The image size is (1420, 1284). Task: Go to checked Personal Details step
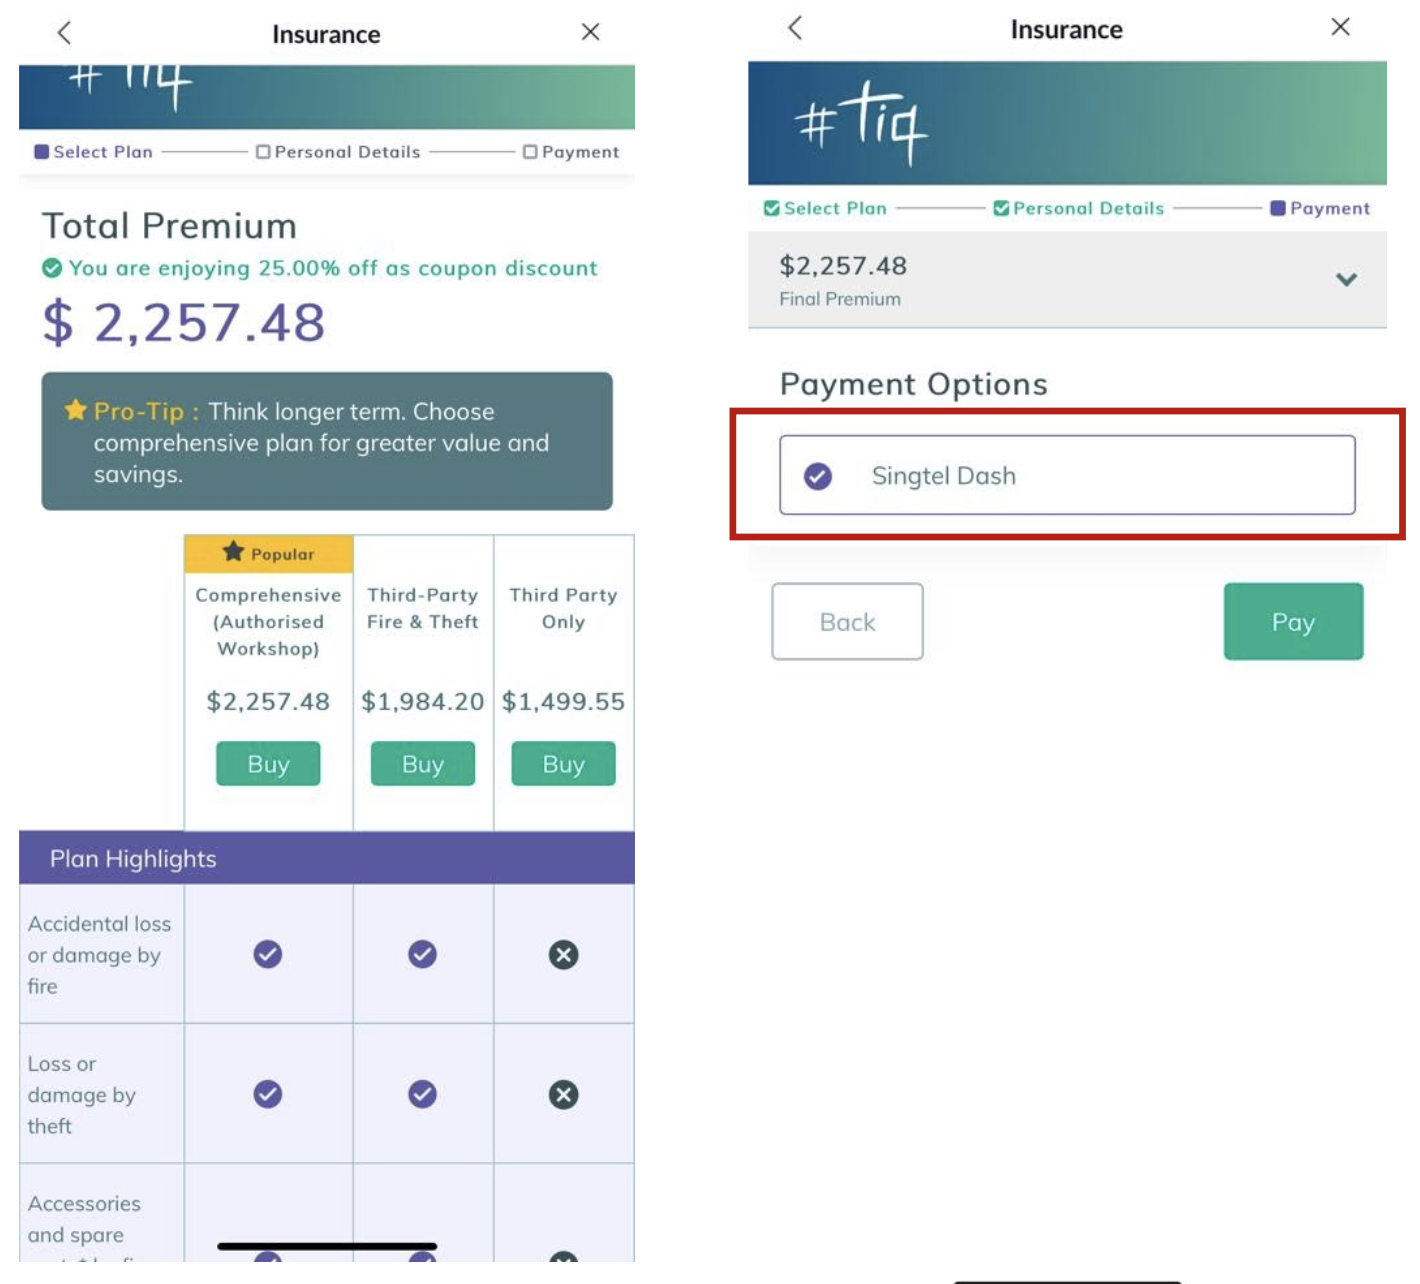pos(1078,208)
